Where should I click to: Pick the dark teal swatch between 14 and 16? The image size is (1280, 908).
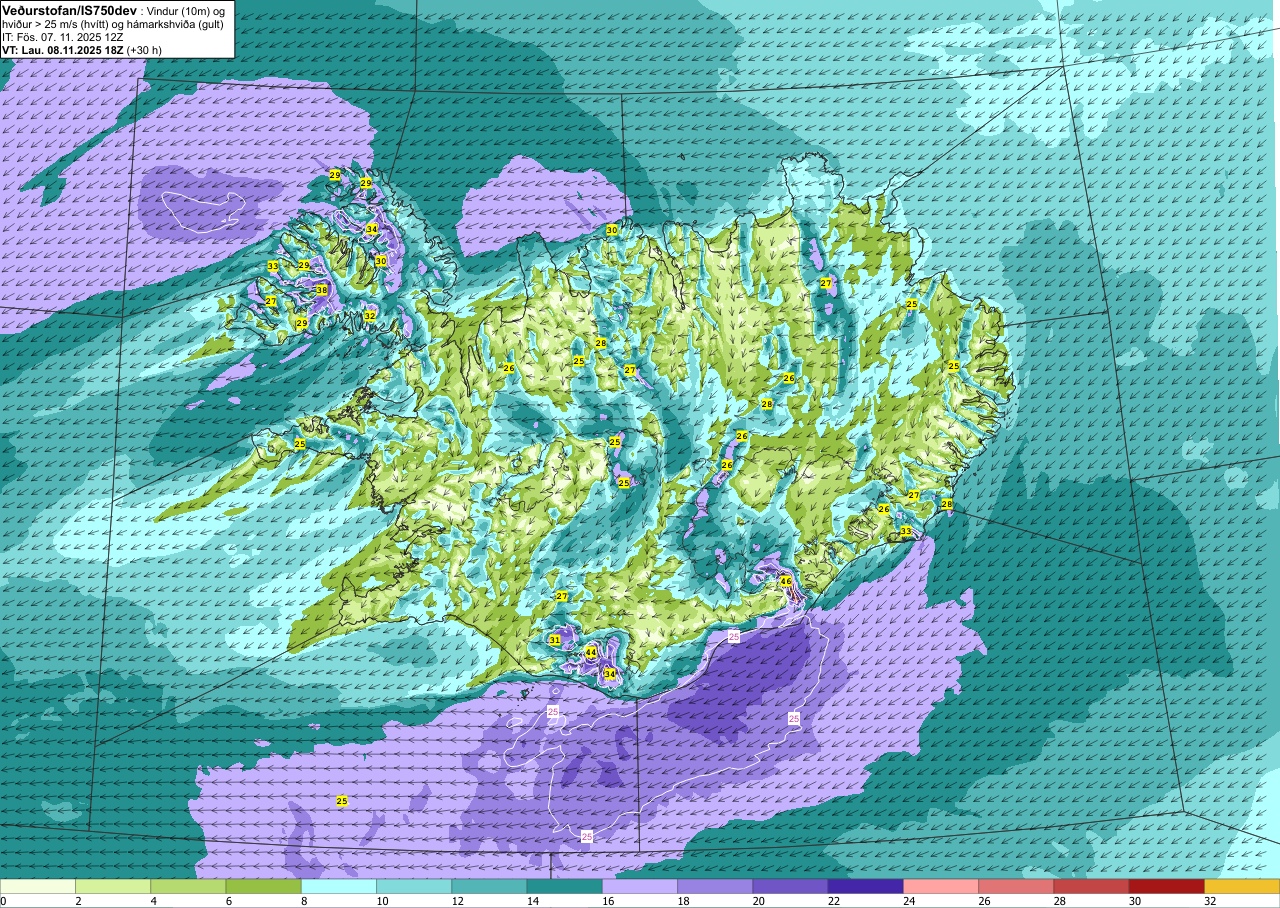pos(564,886)
